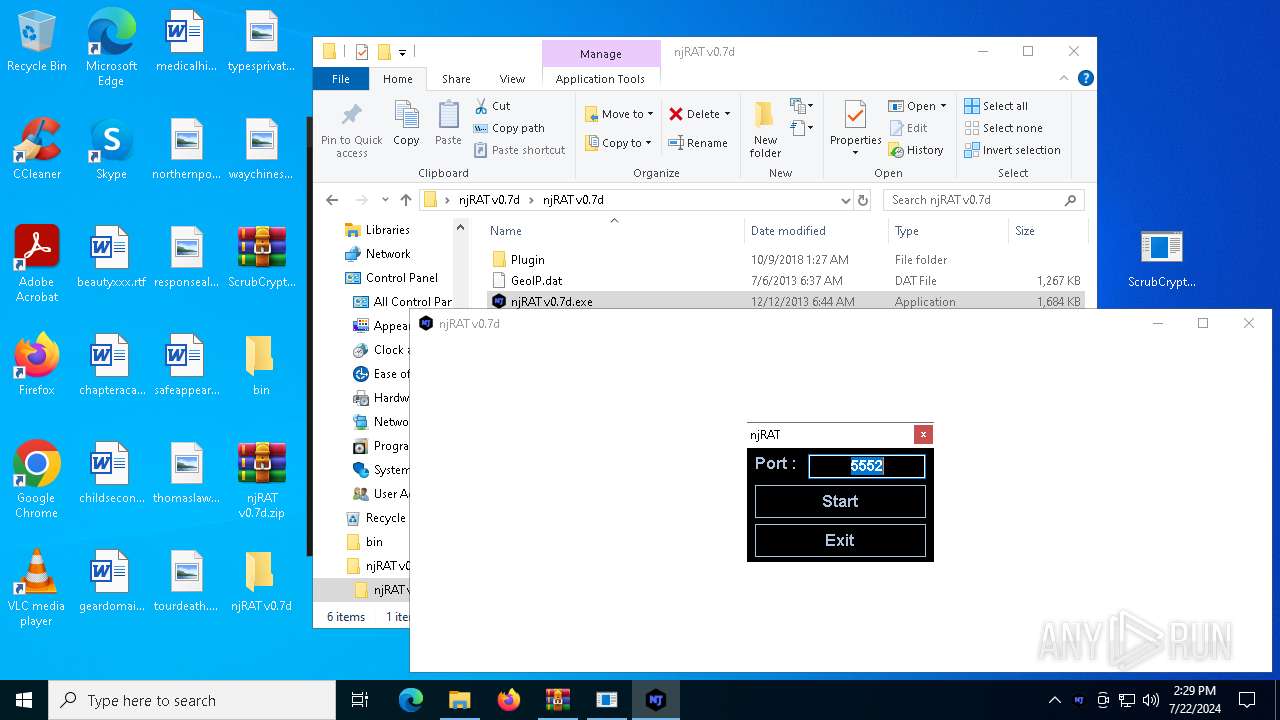Click the Refresh button beside address bar

[x=863, y=200]
